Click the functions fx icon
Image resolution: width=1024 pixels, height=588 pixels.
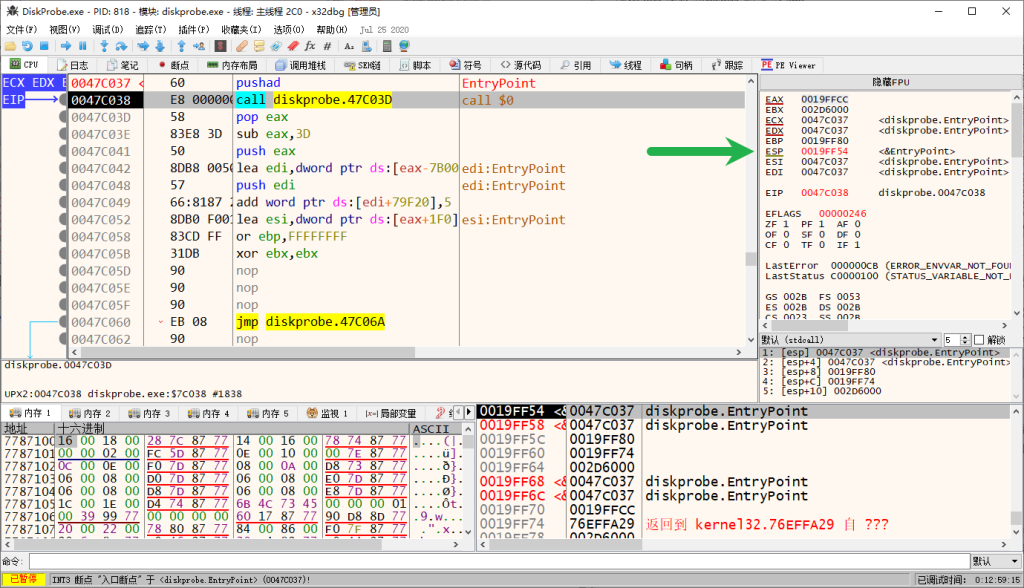(310, 46)
